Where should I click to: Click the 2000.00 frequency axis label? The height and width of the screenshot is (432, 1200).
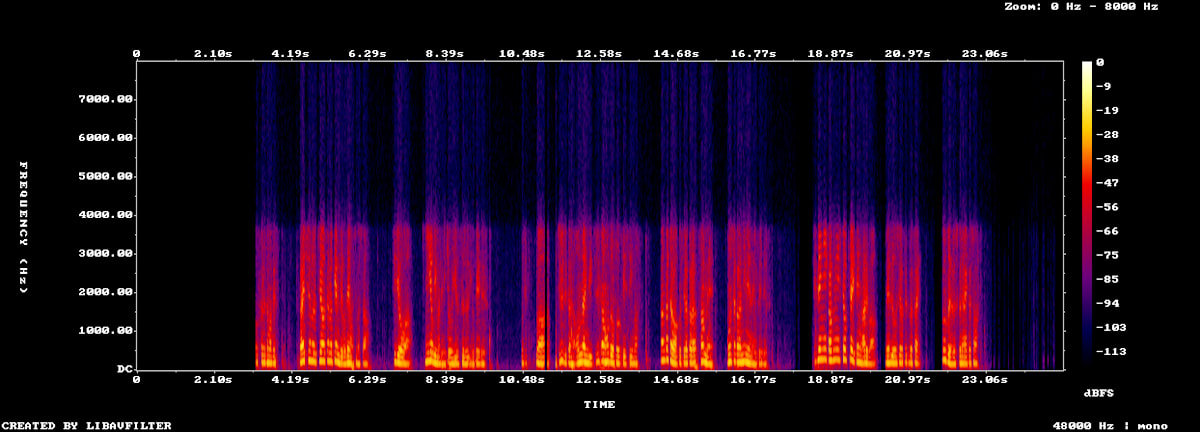tap(106, 292)
